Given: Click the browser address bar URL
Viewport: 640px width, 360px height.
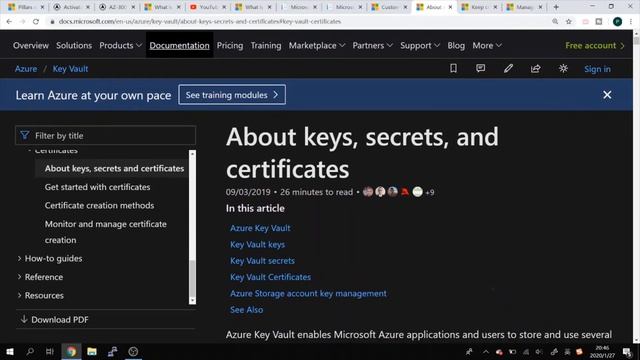Looking at the screenshot, I should pyautogui.click(x=200, y=21).
